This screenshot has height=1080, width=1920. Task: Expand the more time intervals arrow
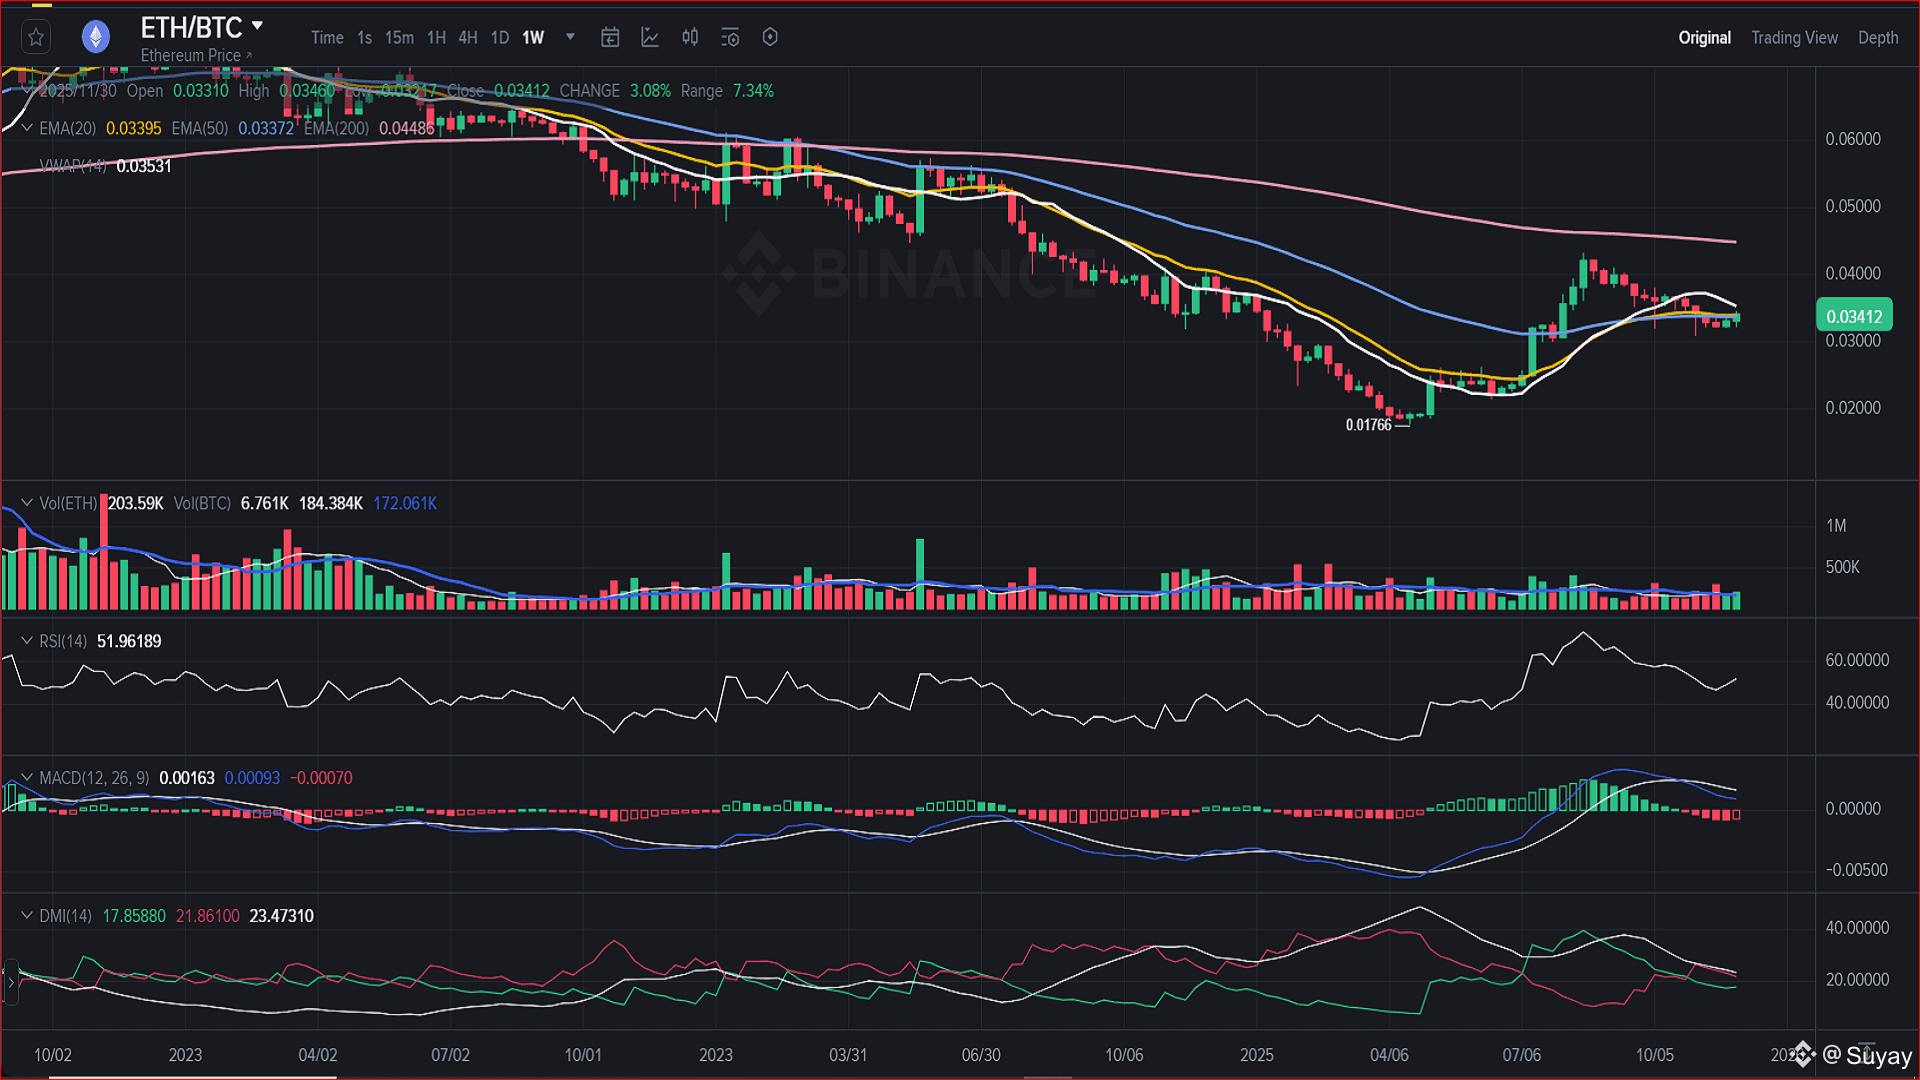pos(570,38)
